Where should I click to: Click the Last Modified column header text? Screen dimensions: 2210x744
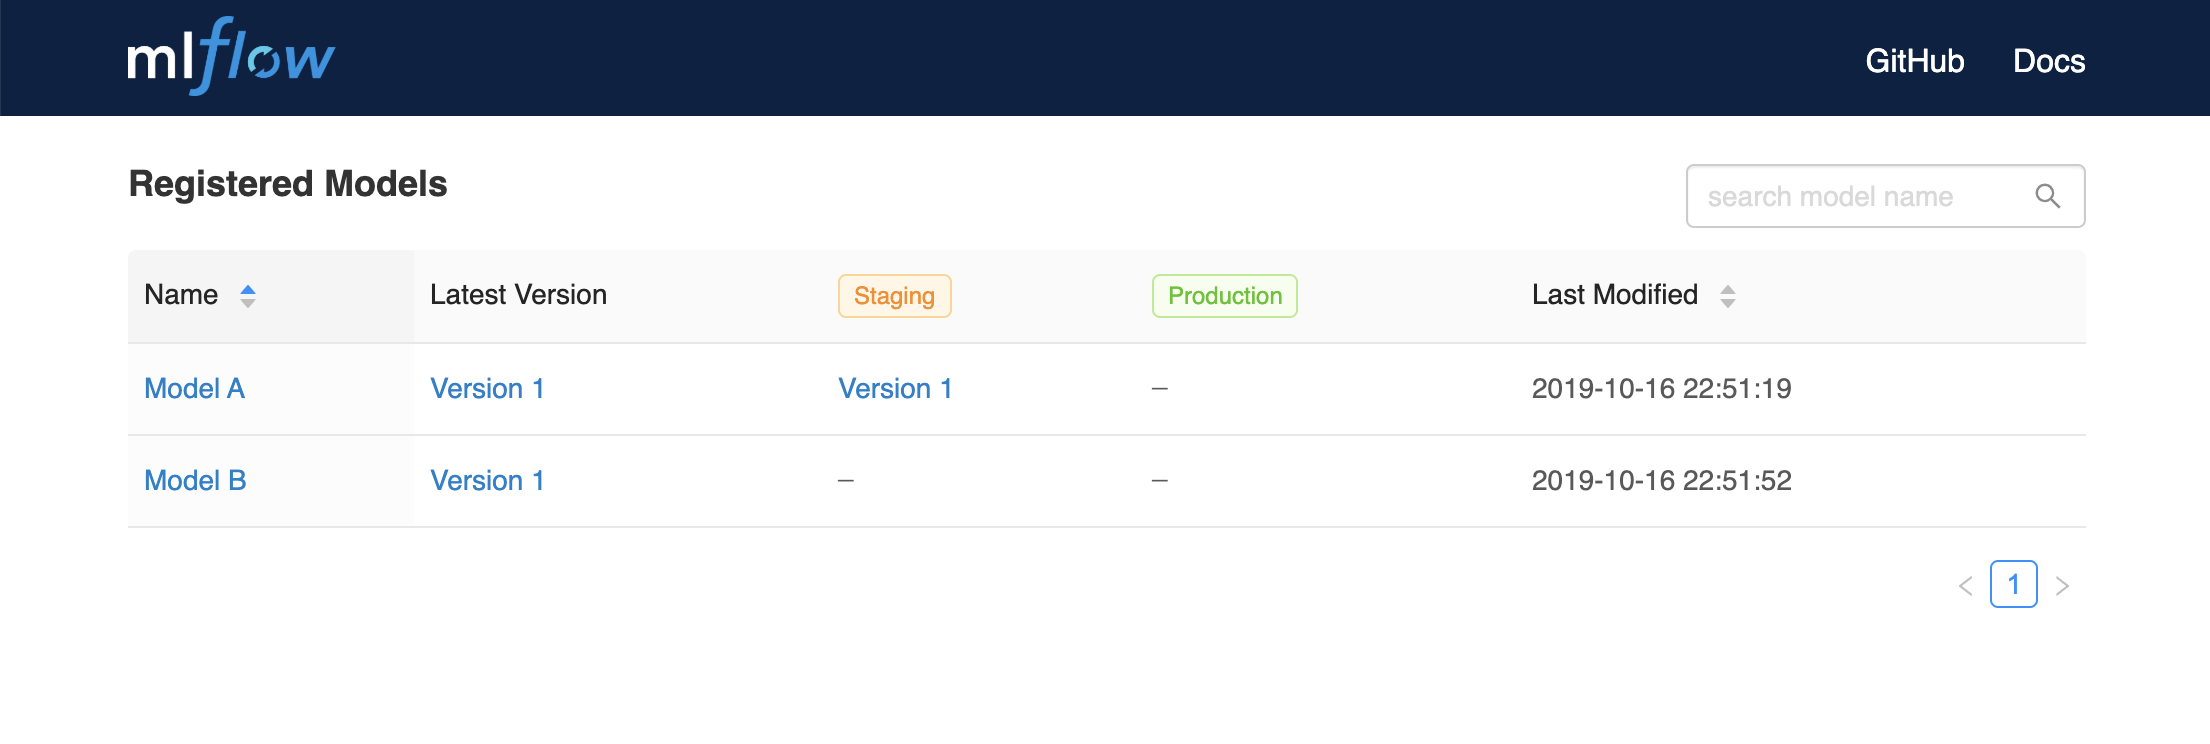click(1614, 295)
